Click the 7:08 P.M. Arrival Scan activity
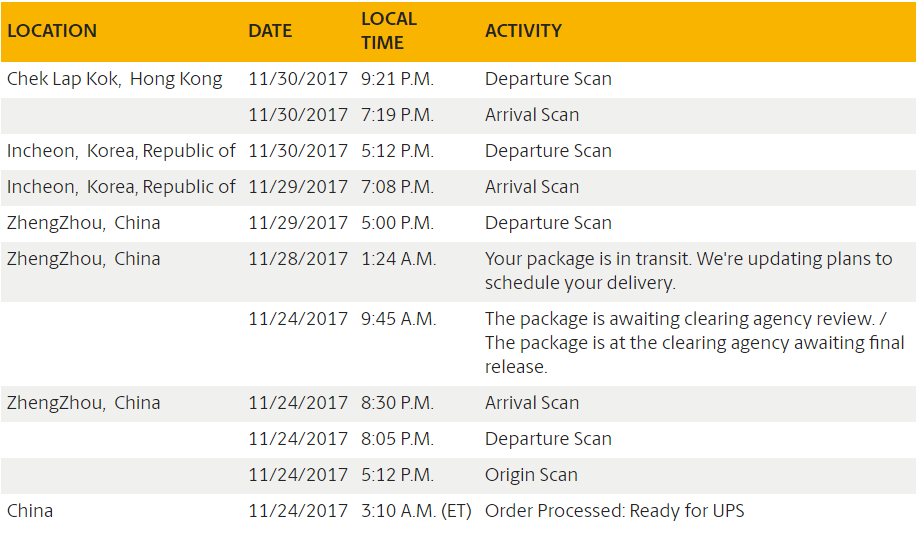Screen dimensions: 924x536 pyautogui.click(x=532, y=187)
